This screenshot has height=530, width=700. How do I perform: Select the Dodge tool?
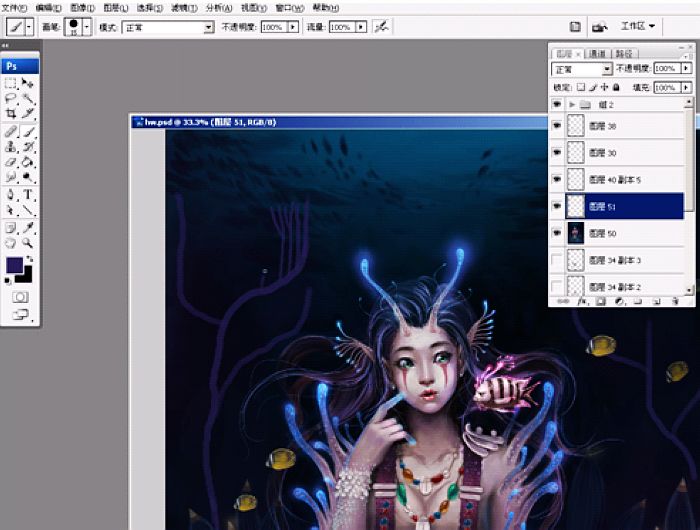tap(28, 177)
